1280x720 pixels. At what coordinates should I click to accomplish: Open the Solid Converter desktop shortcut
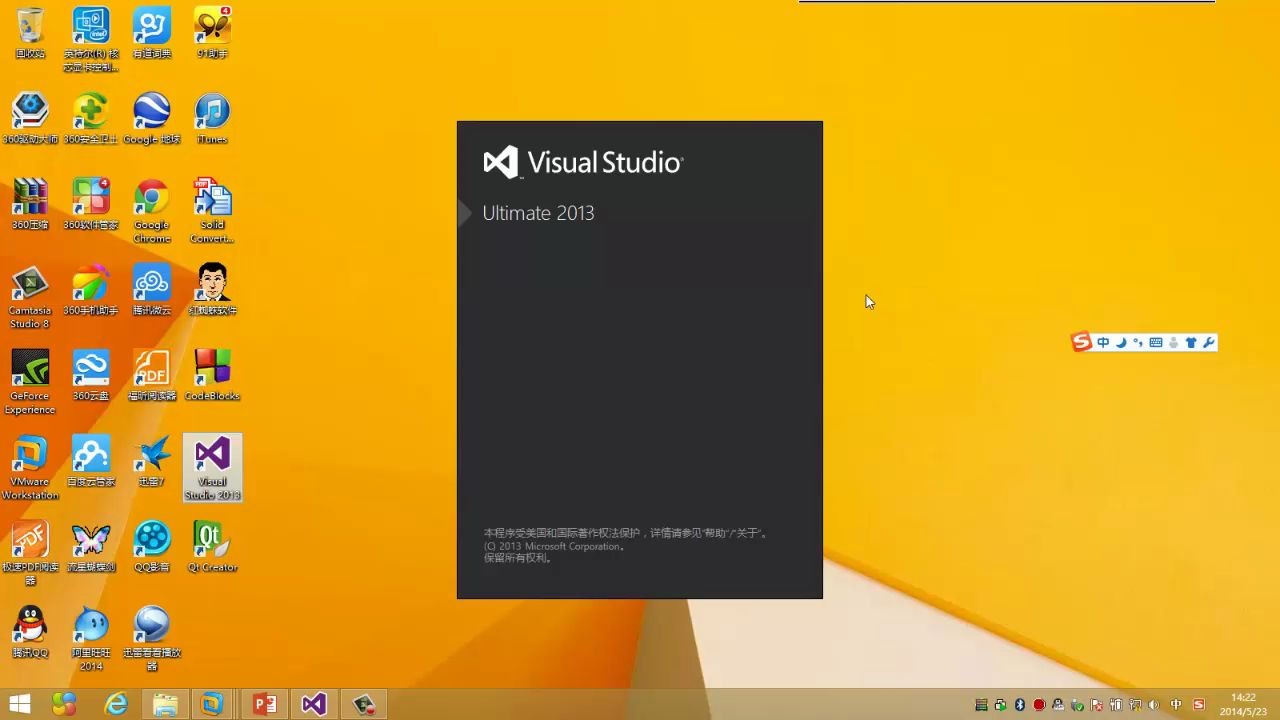coord(212,211)
